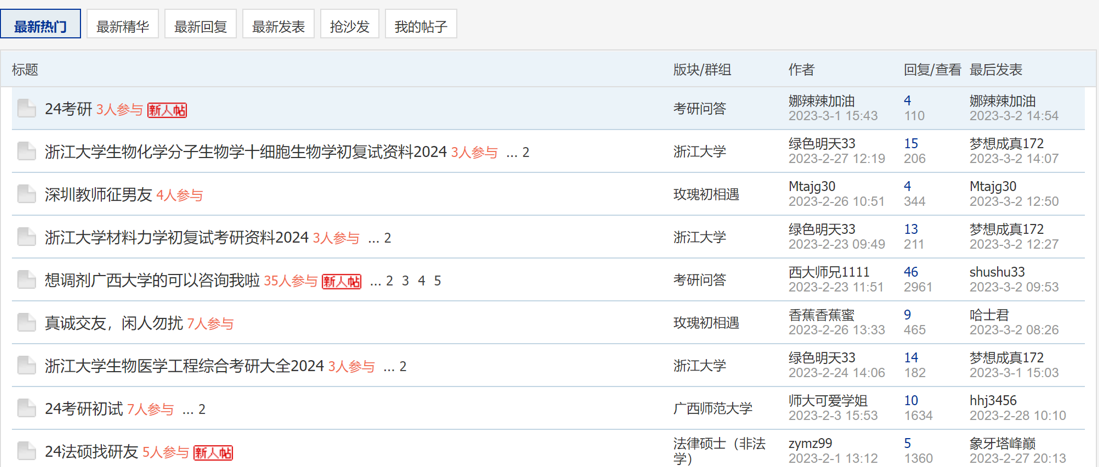Click last post time 2023-3-2 14:07
This screenshot has height=467, width=1099.
pos(1013,158)
